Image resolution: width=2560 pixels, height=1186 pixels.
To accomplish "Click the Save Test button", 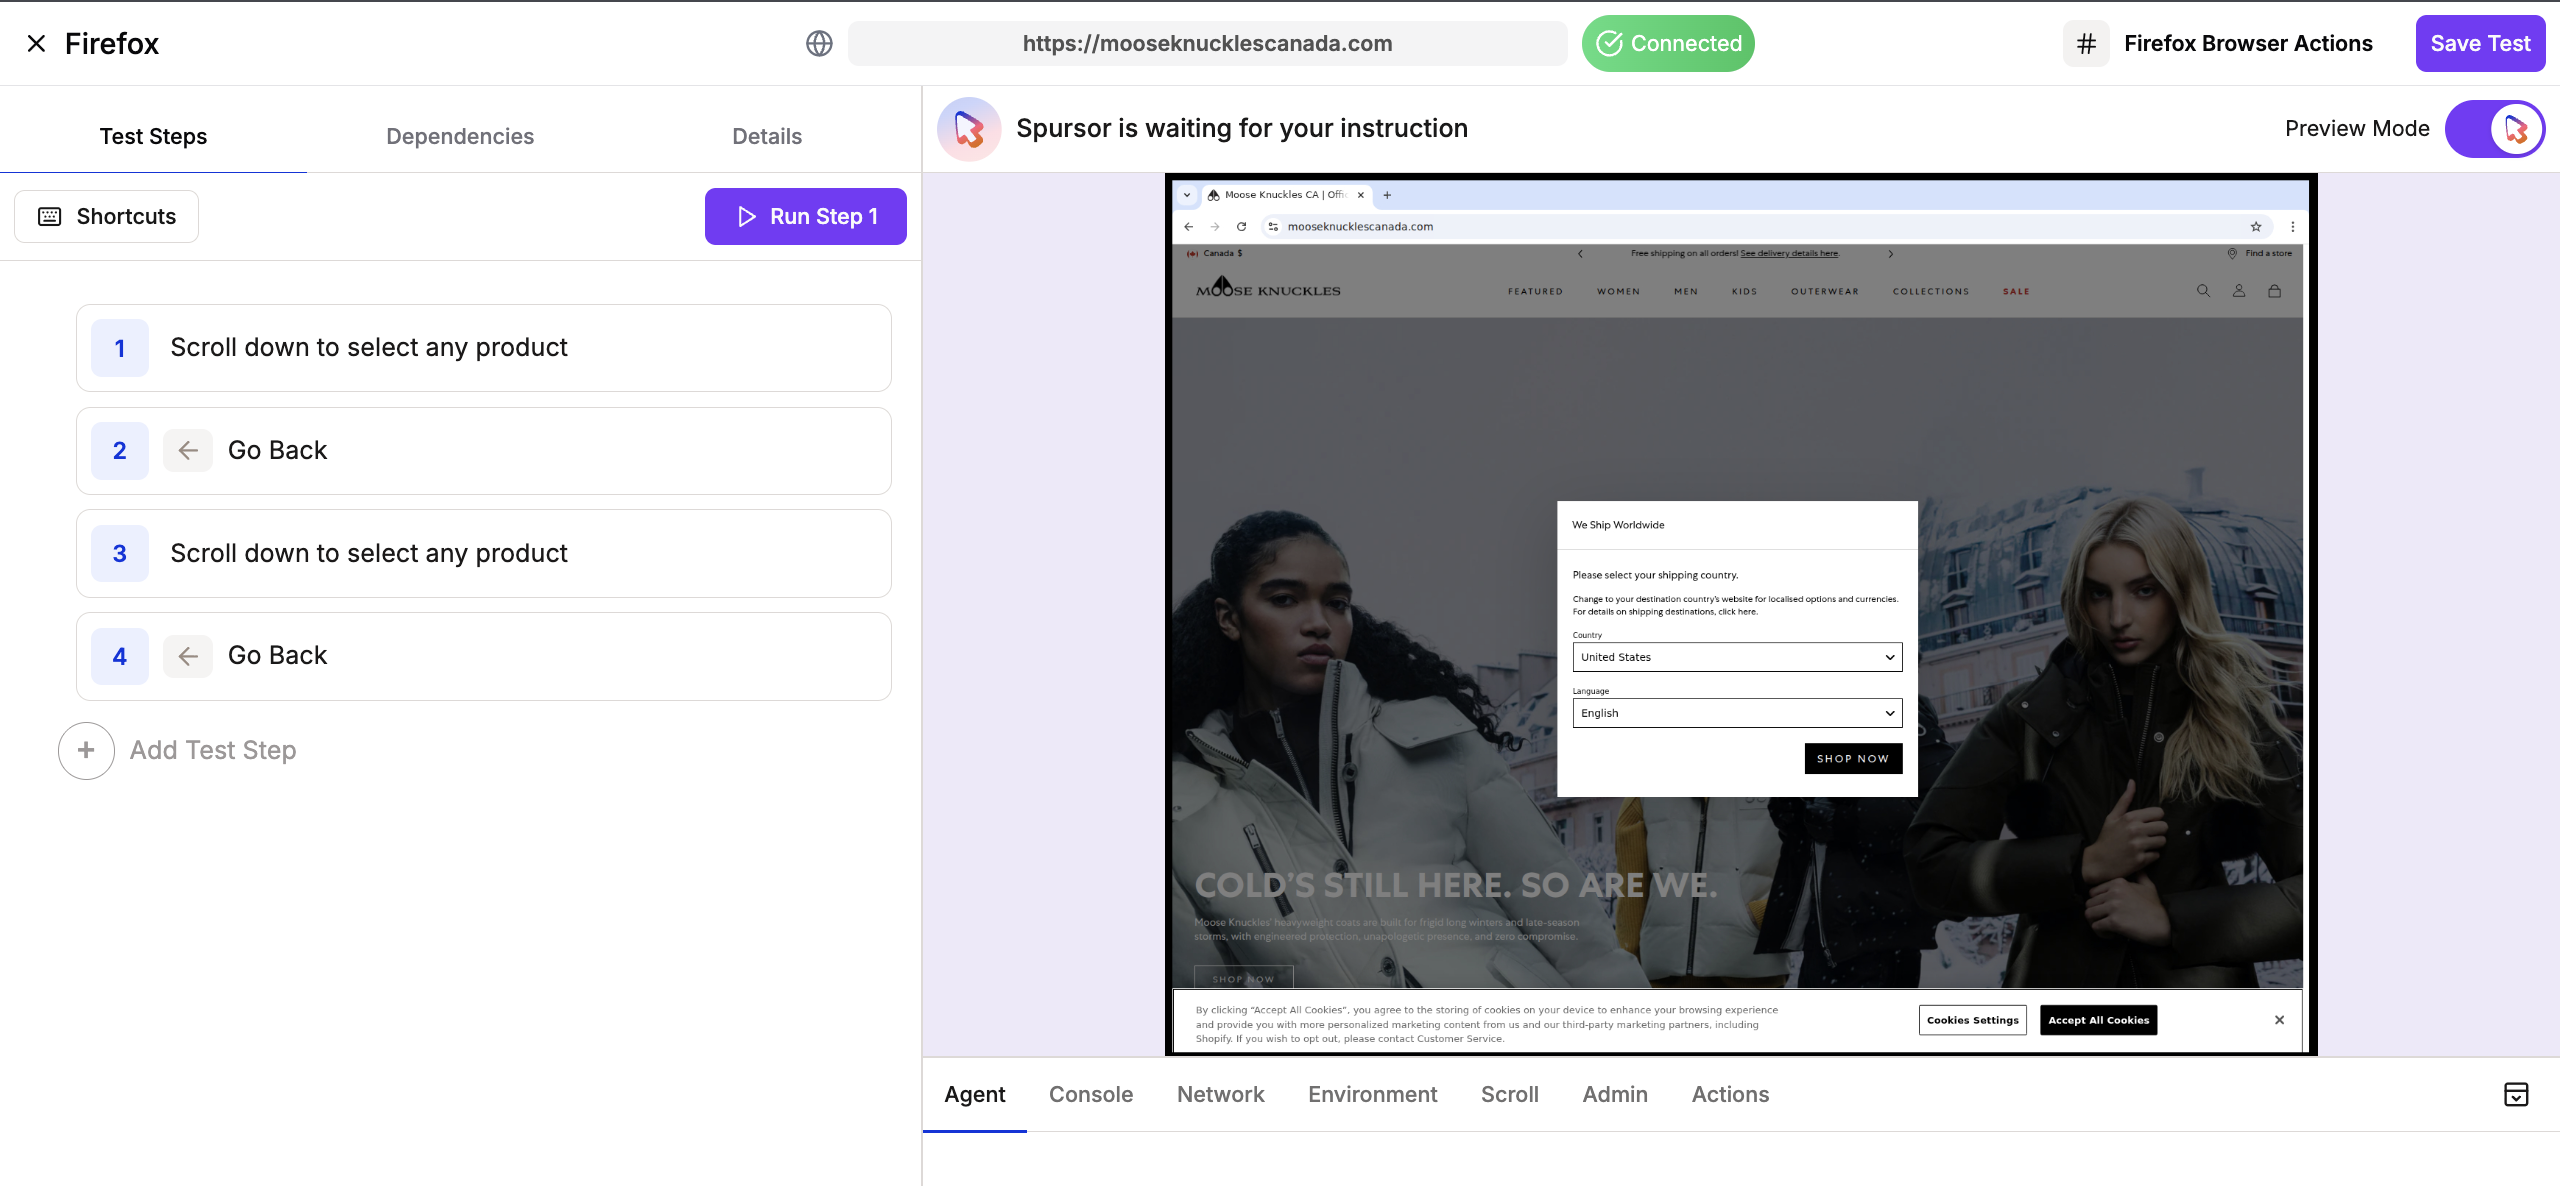I will point(2480,43).
